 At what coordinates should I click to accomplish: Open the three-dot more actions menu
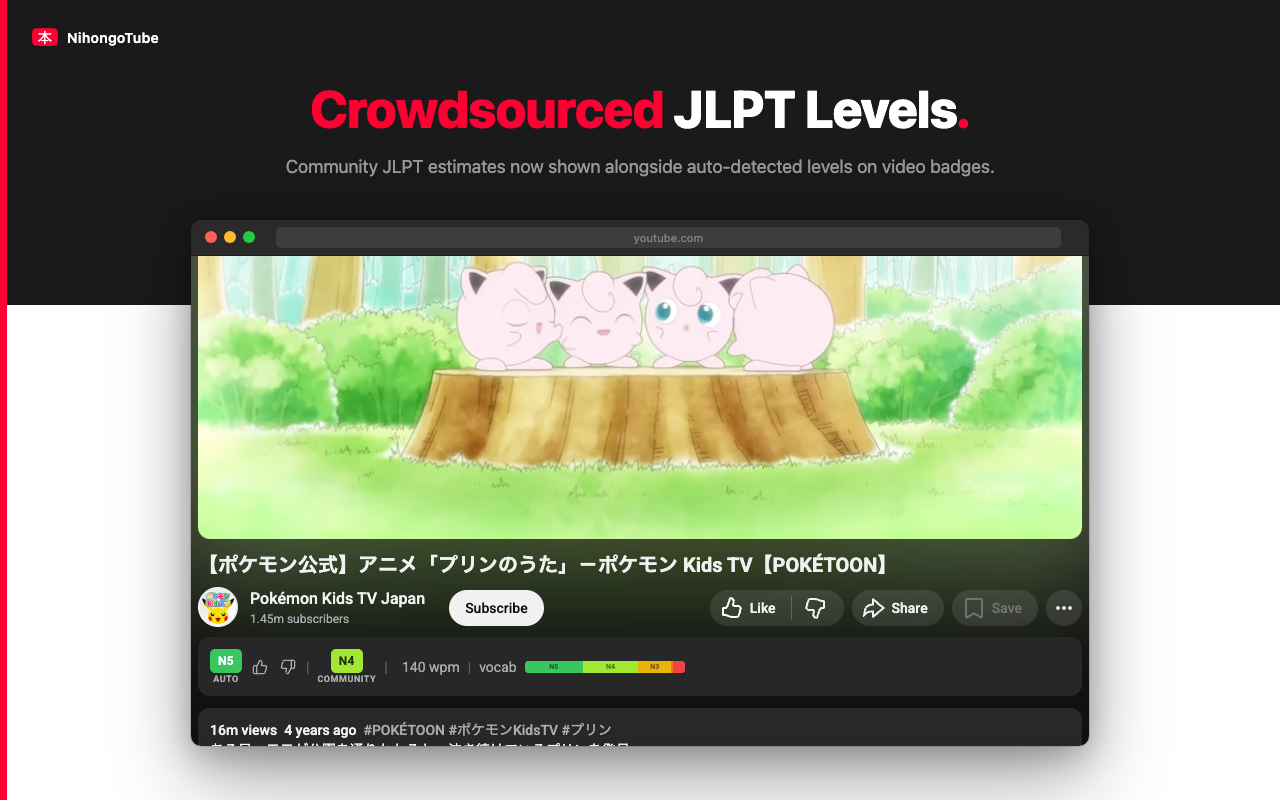1064,608
